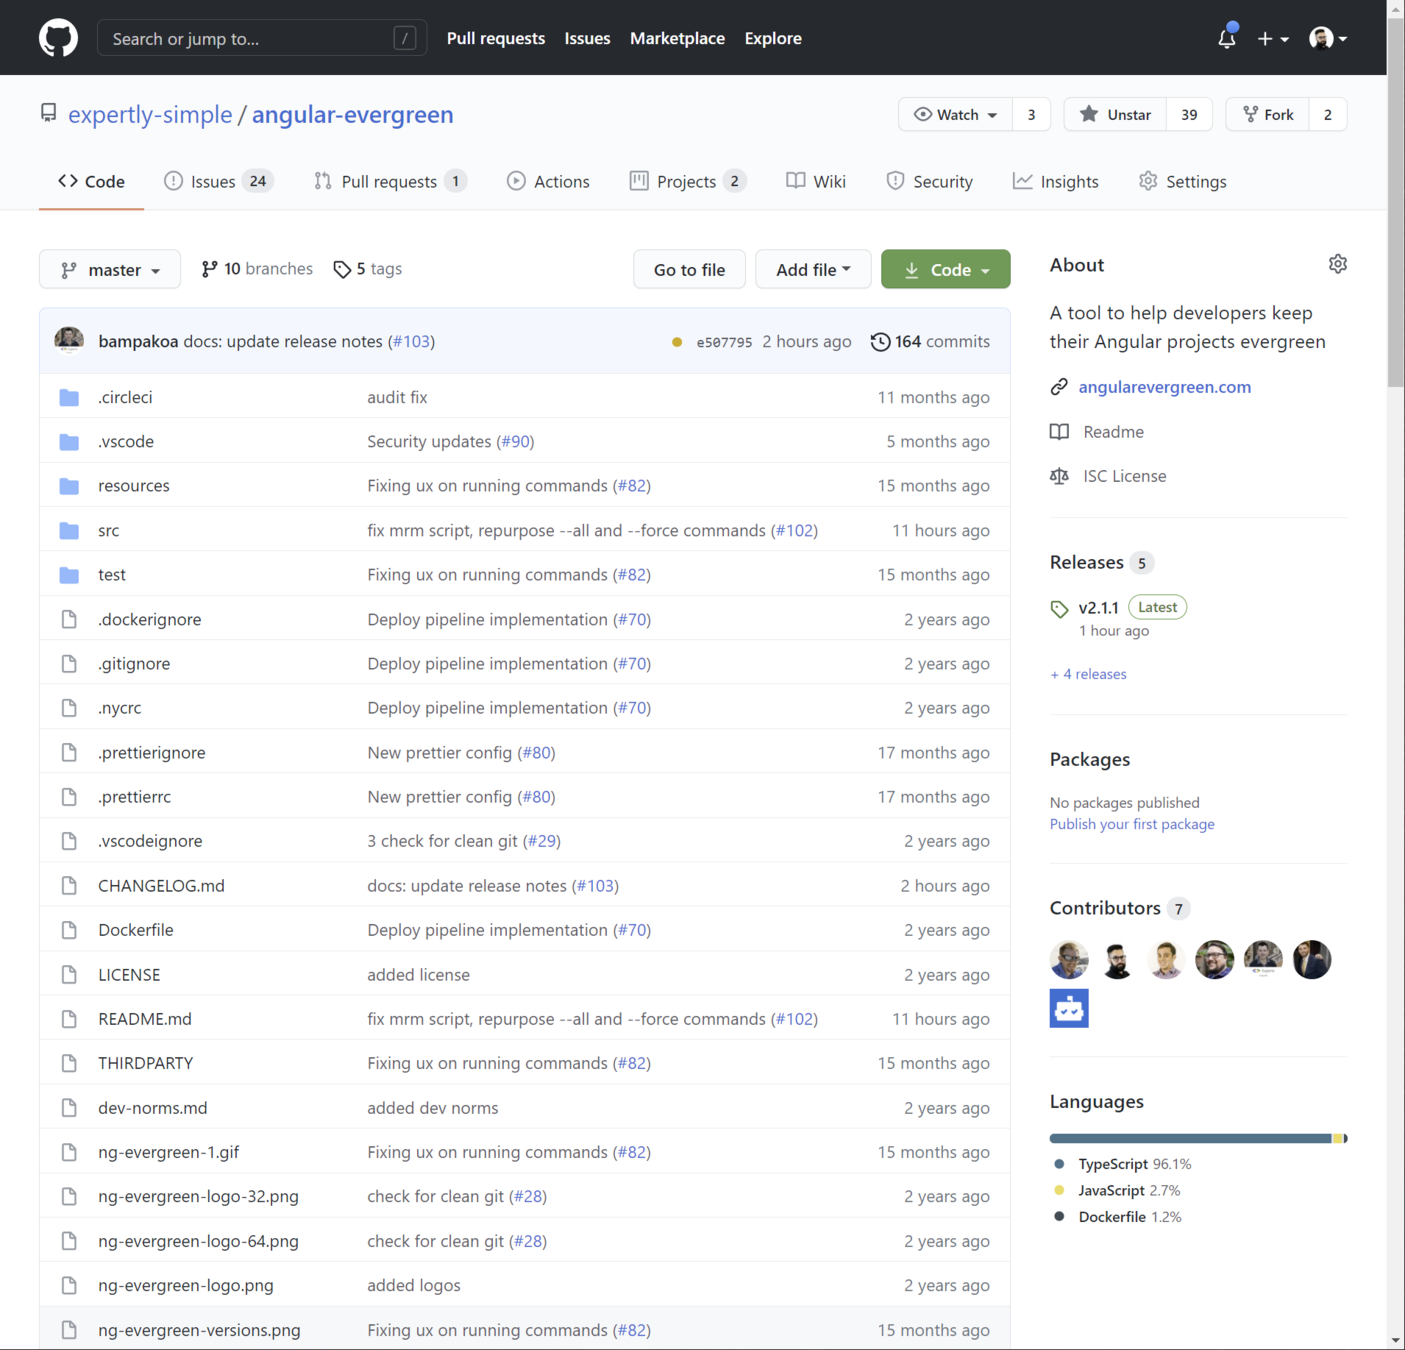1405x1350 pixels.
Task: Expand the Add file dropdown
Action: coord(813,269)
